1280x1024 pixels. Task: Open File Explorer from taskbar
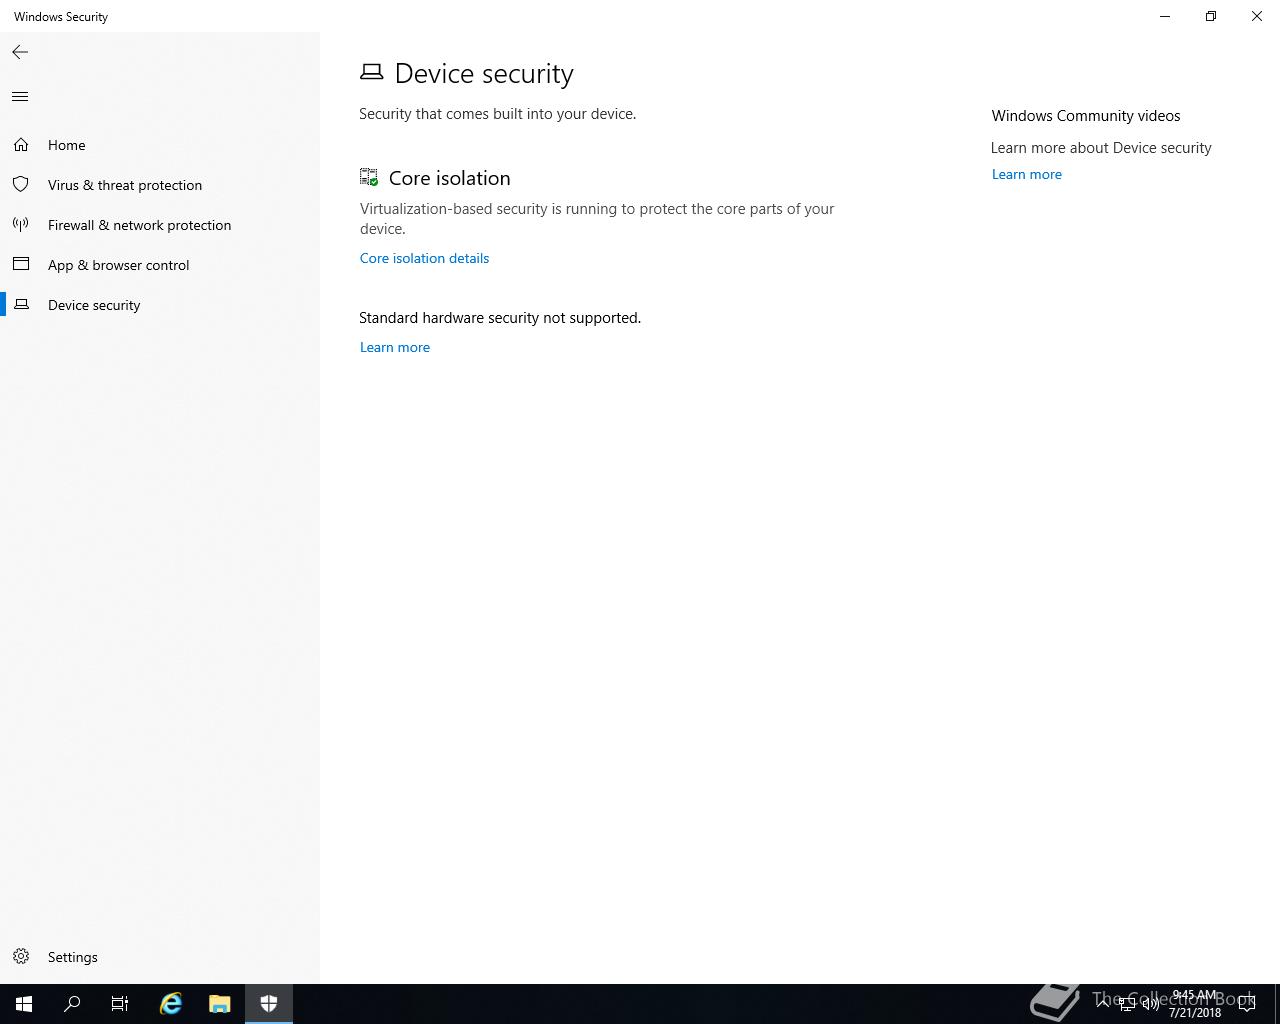point(220,1004)
